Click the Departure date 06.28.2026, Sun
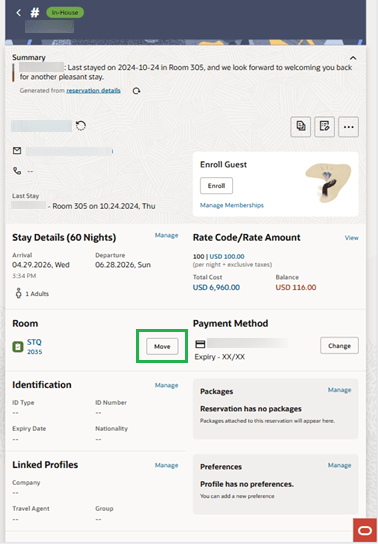Viewport: 378px width, 544px height. (x=123, y=265)
